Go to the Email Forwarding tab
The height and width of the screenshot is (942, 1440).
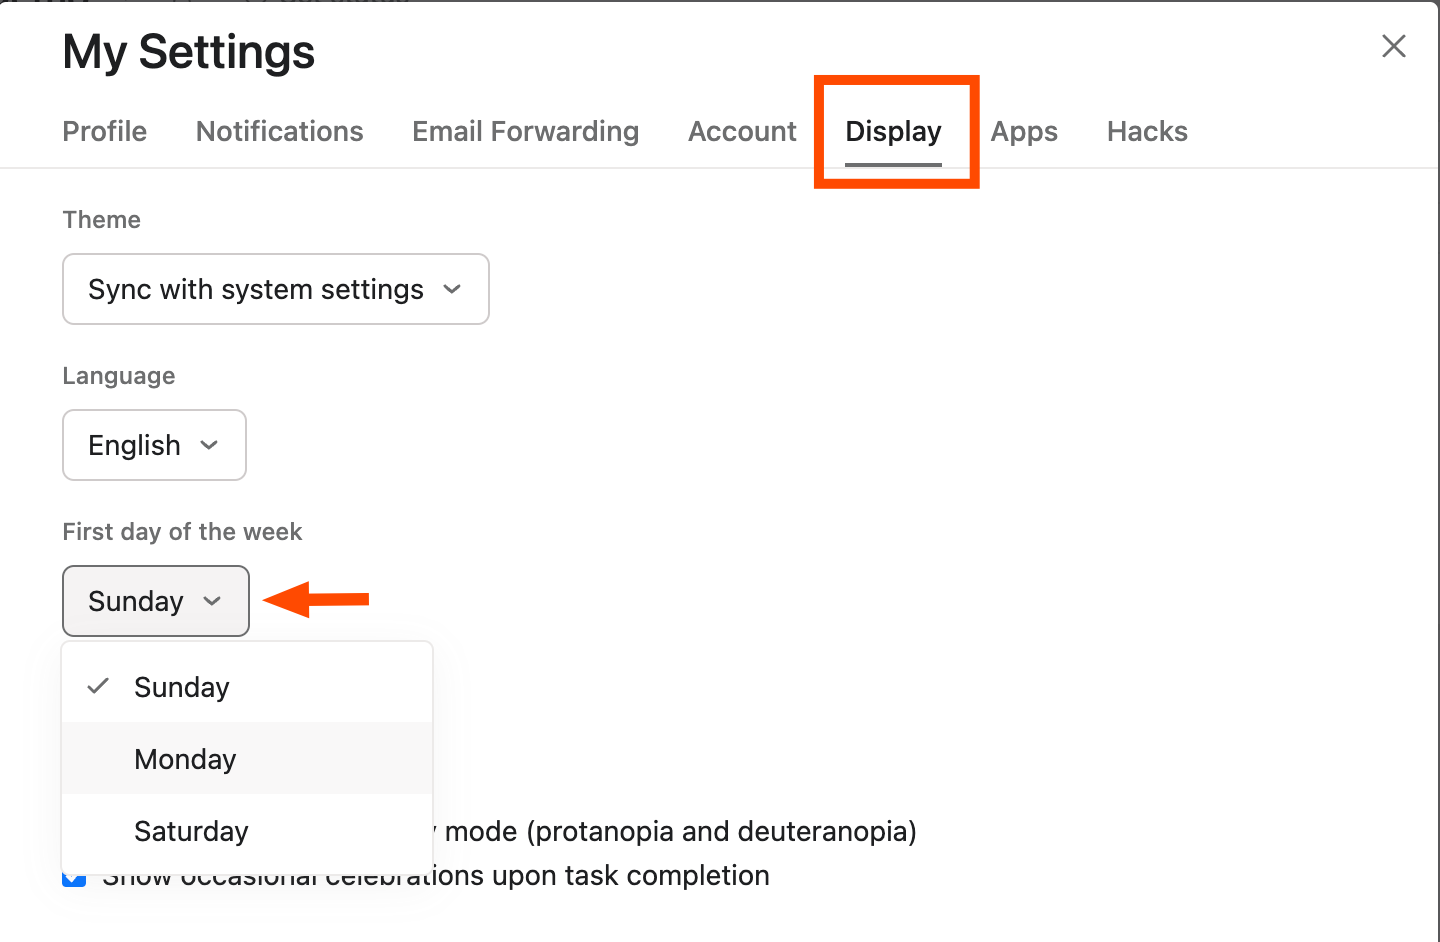[525, 131]
